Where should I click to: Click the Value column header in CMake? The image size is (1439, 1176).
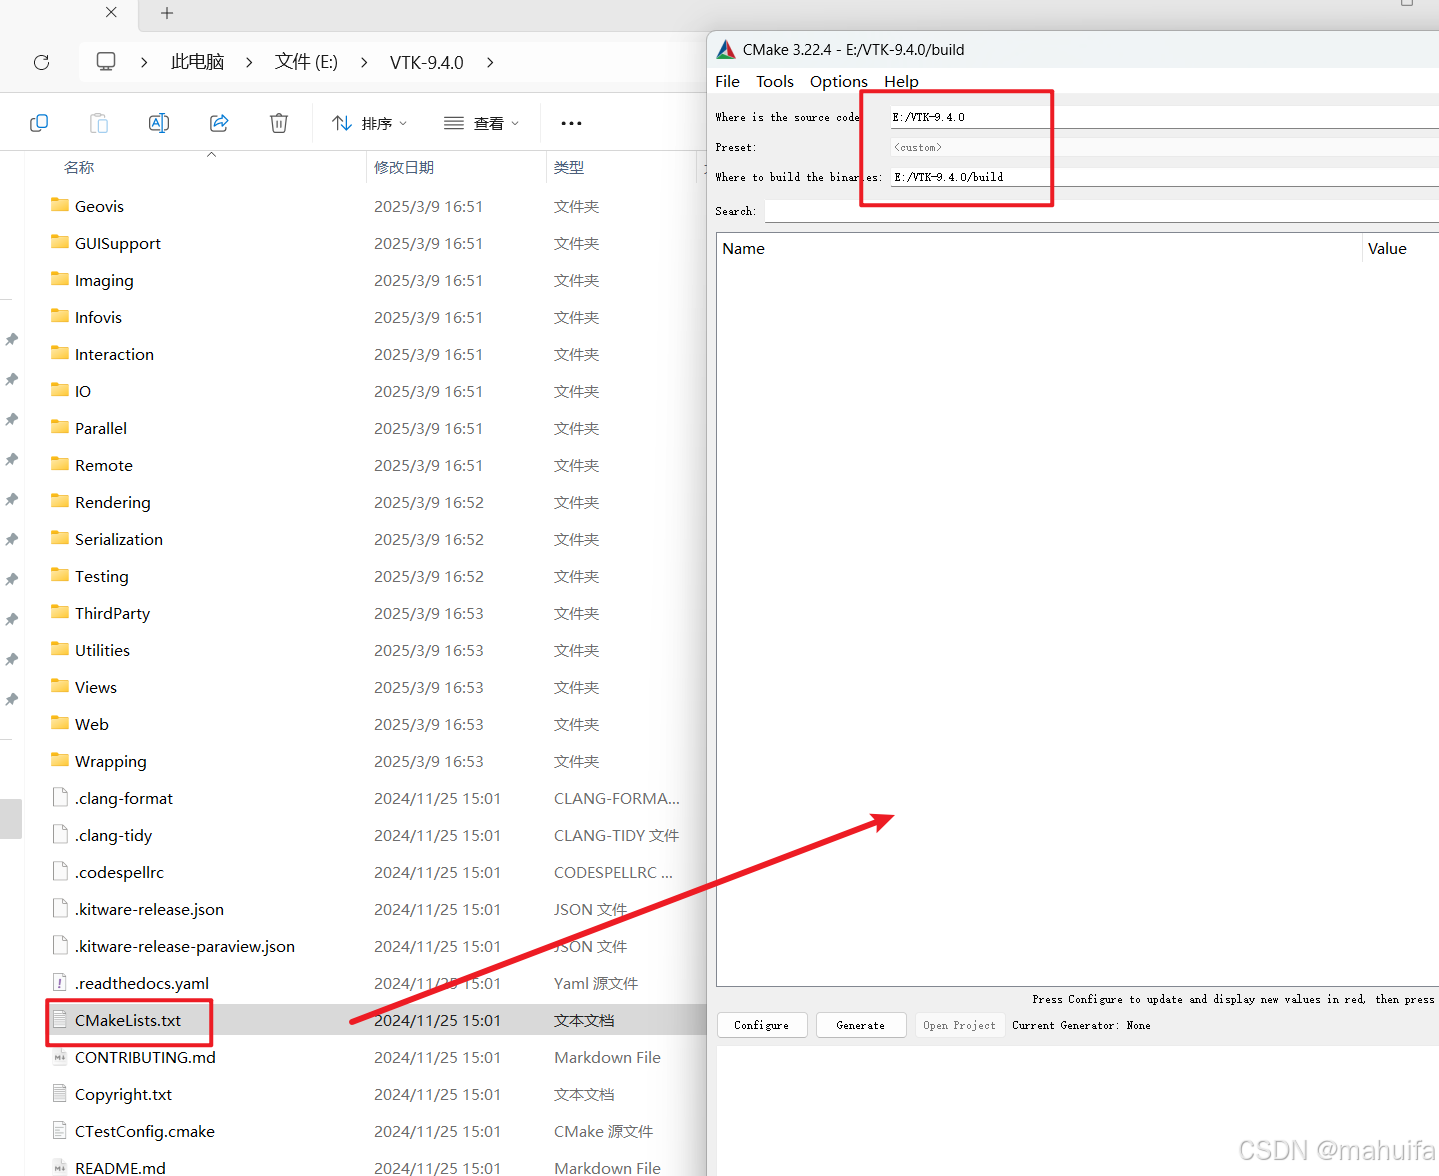tap(1387, 248)
